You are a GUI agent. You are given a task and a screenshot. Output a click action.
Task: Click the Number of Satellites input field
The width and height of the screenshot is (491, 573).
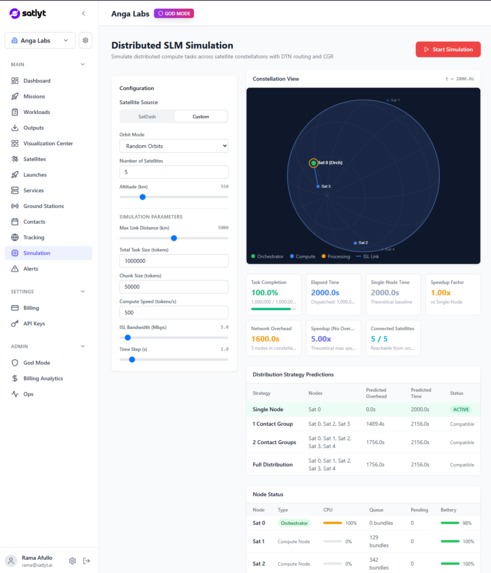click(x=174, y=172)
